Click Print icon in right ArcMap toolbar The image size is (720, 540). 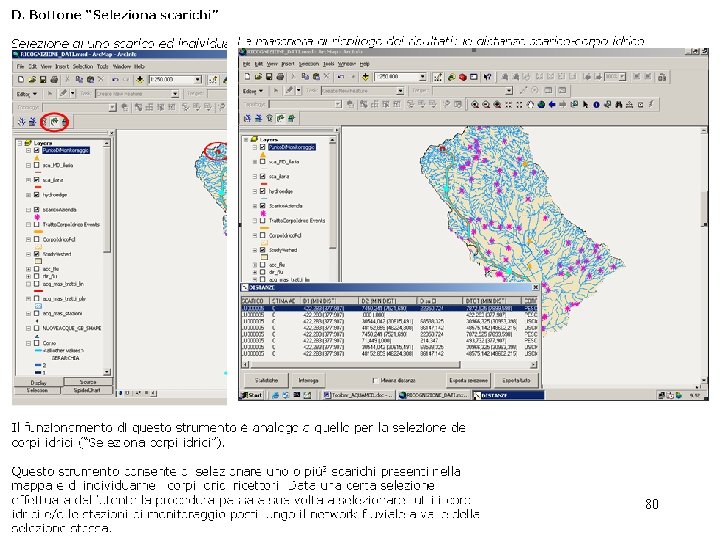pos(280,77)
